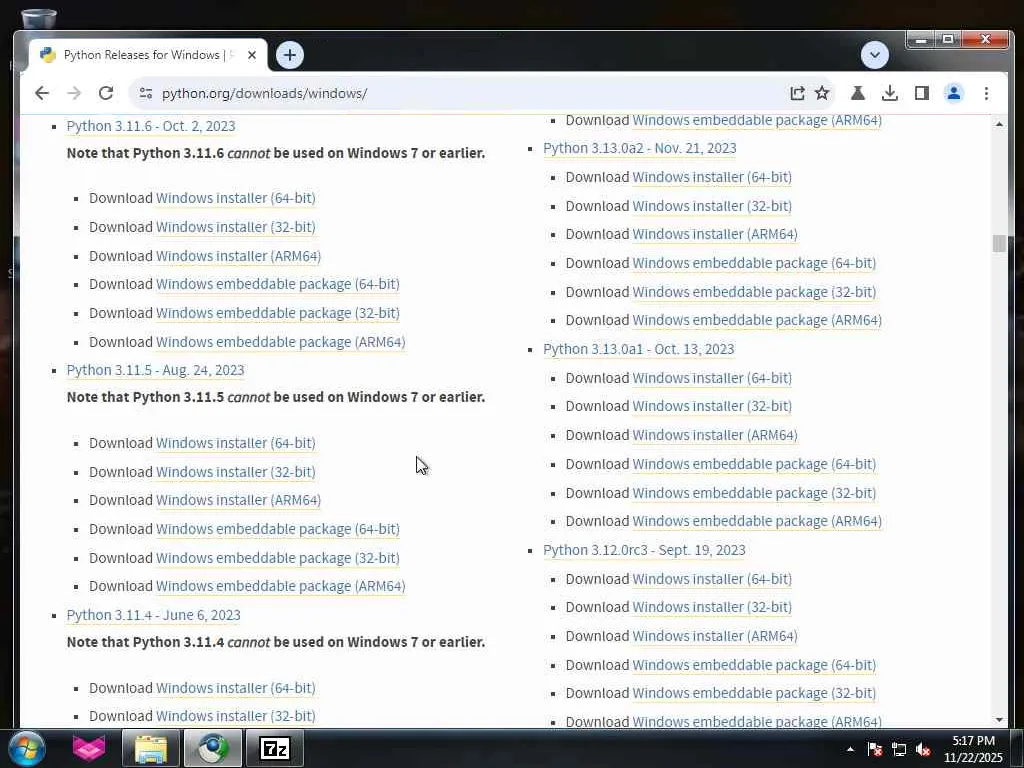This screenshot has height=768, width=1024.
Task: Open Python 3.11.6 - Oct. 2, 2023 release link
Action: pos(151,126)
